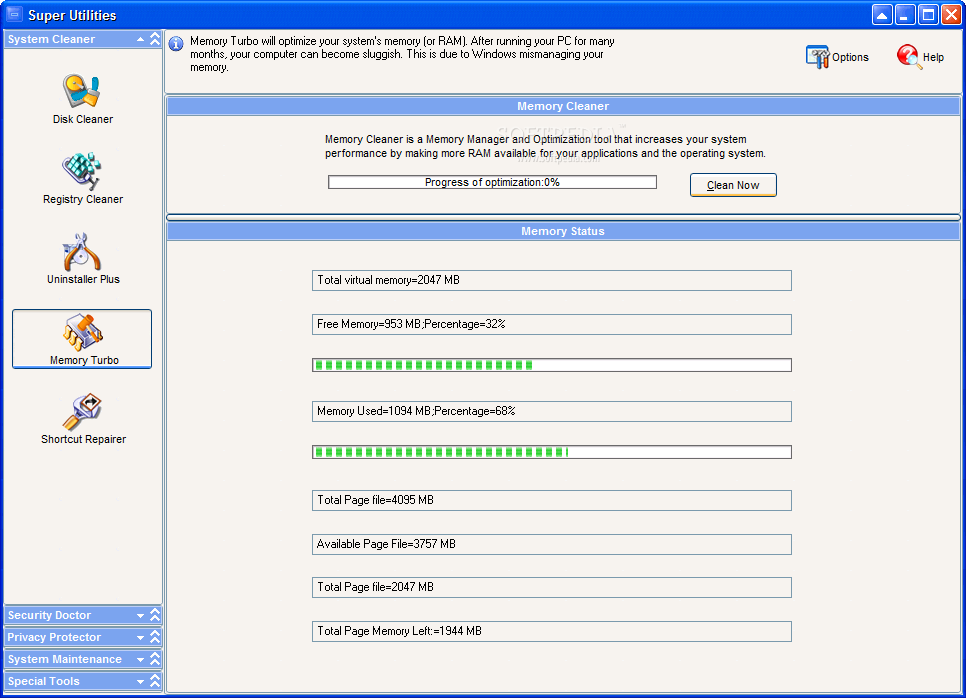Click the Free Memory=953 MB field

pos(551,324)
